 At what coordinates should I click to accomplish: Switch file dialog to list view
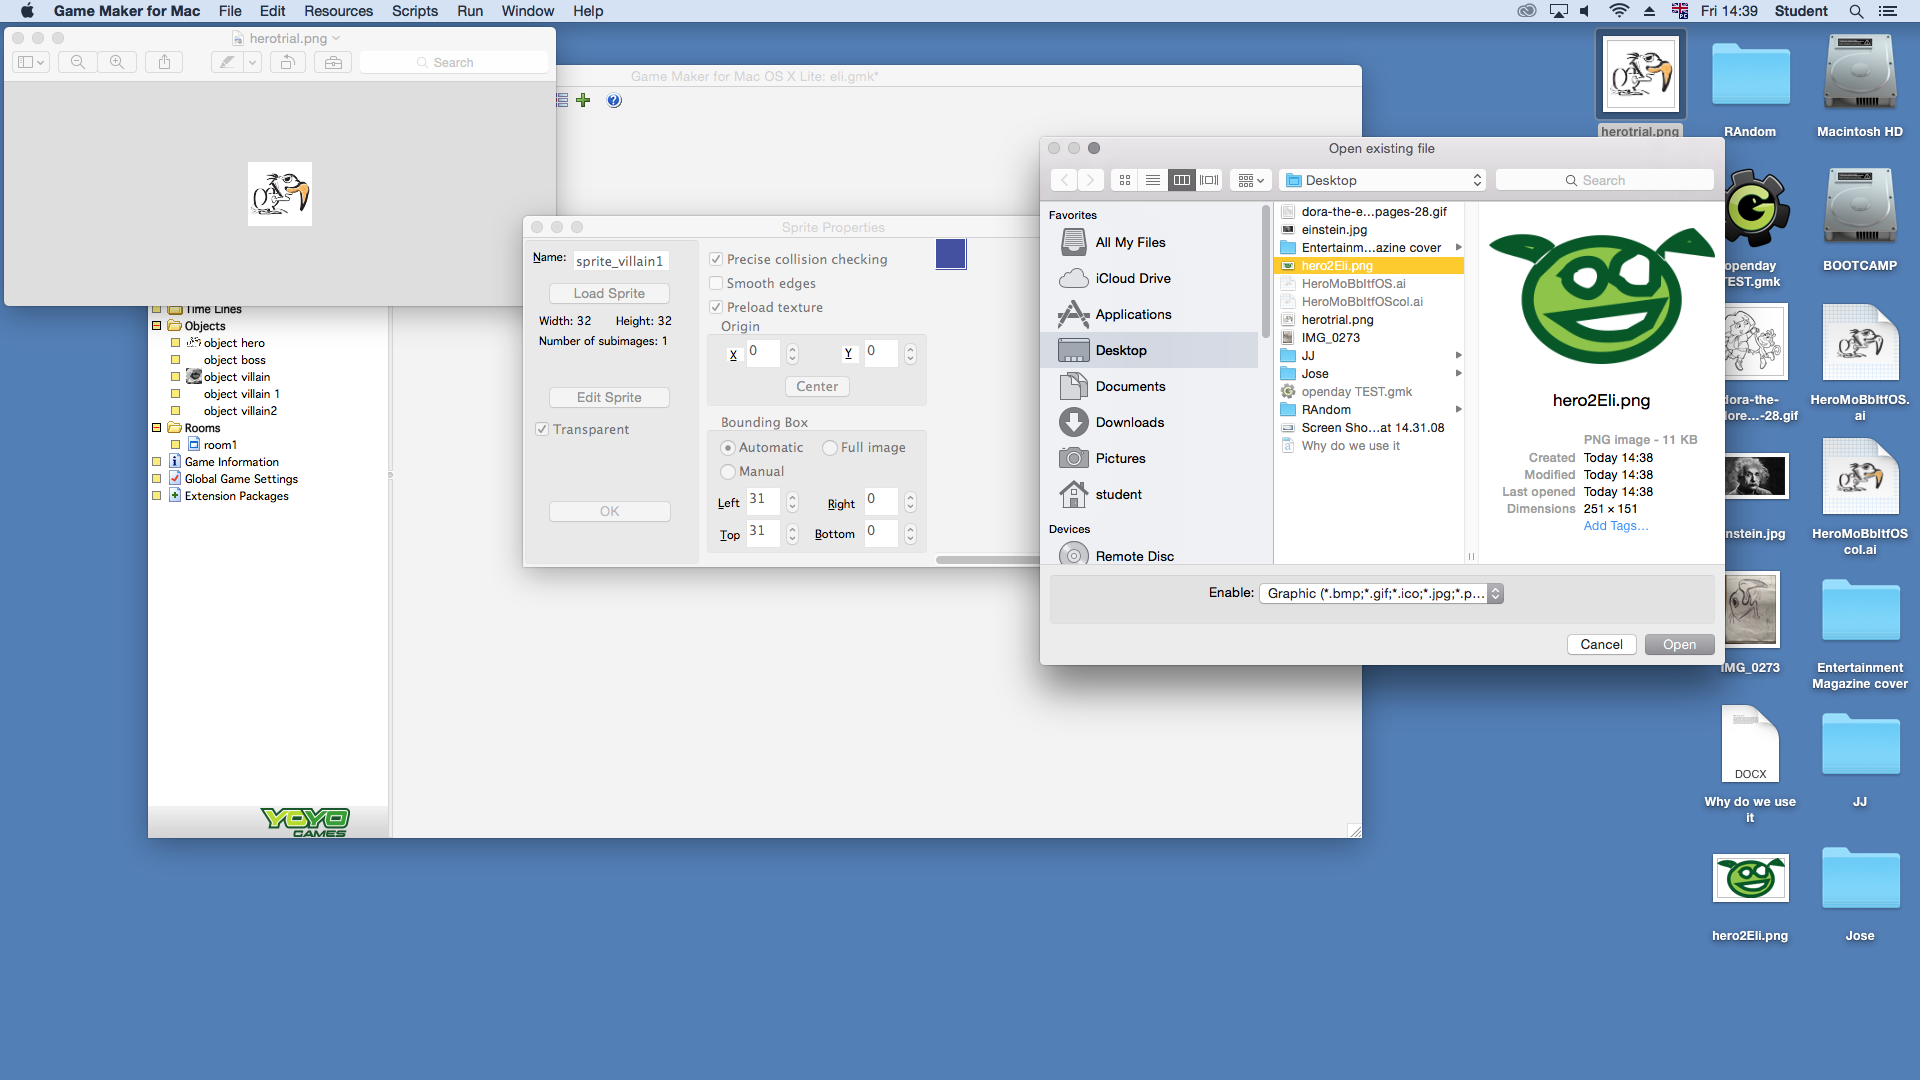1153,180
